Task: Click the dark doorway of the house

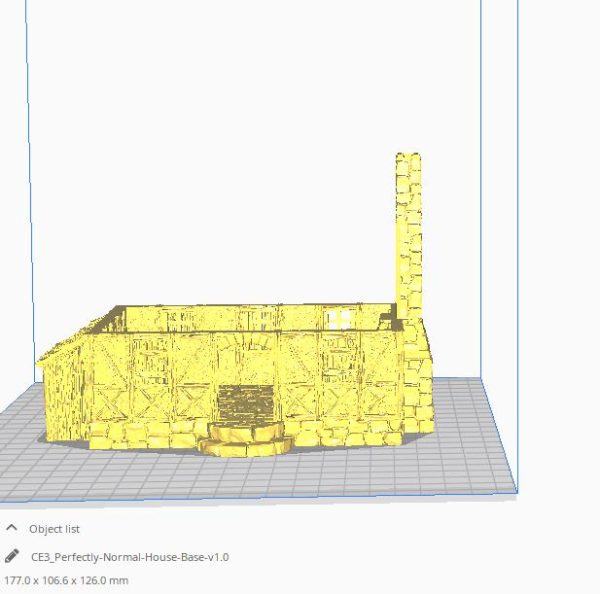Action: 243,404
